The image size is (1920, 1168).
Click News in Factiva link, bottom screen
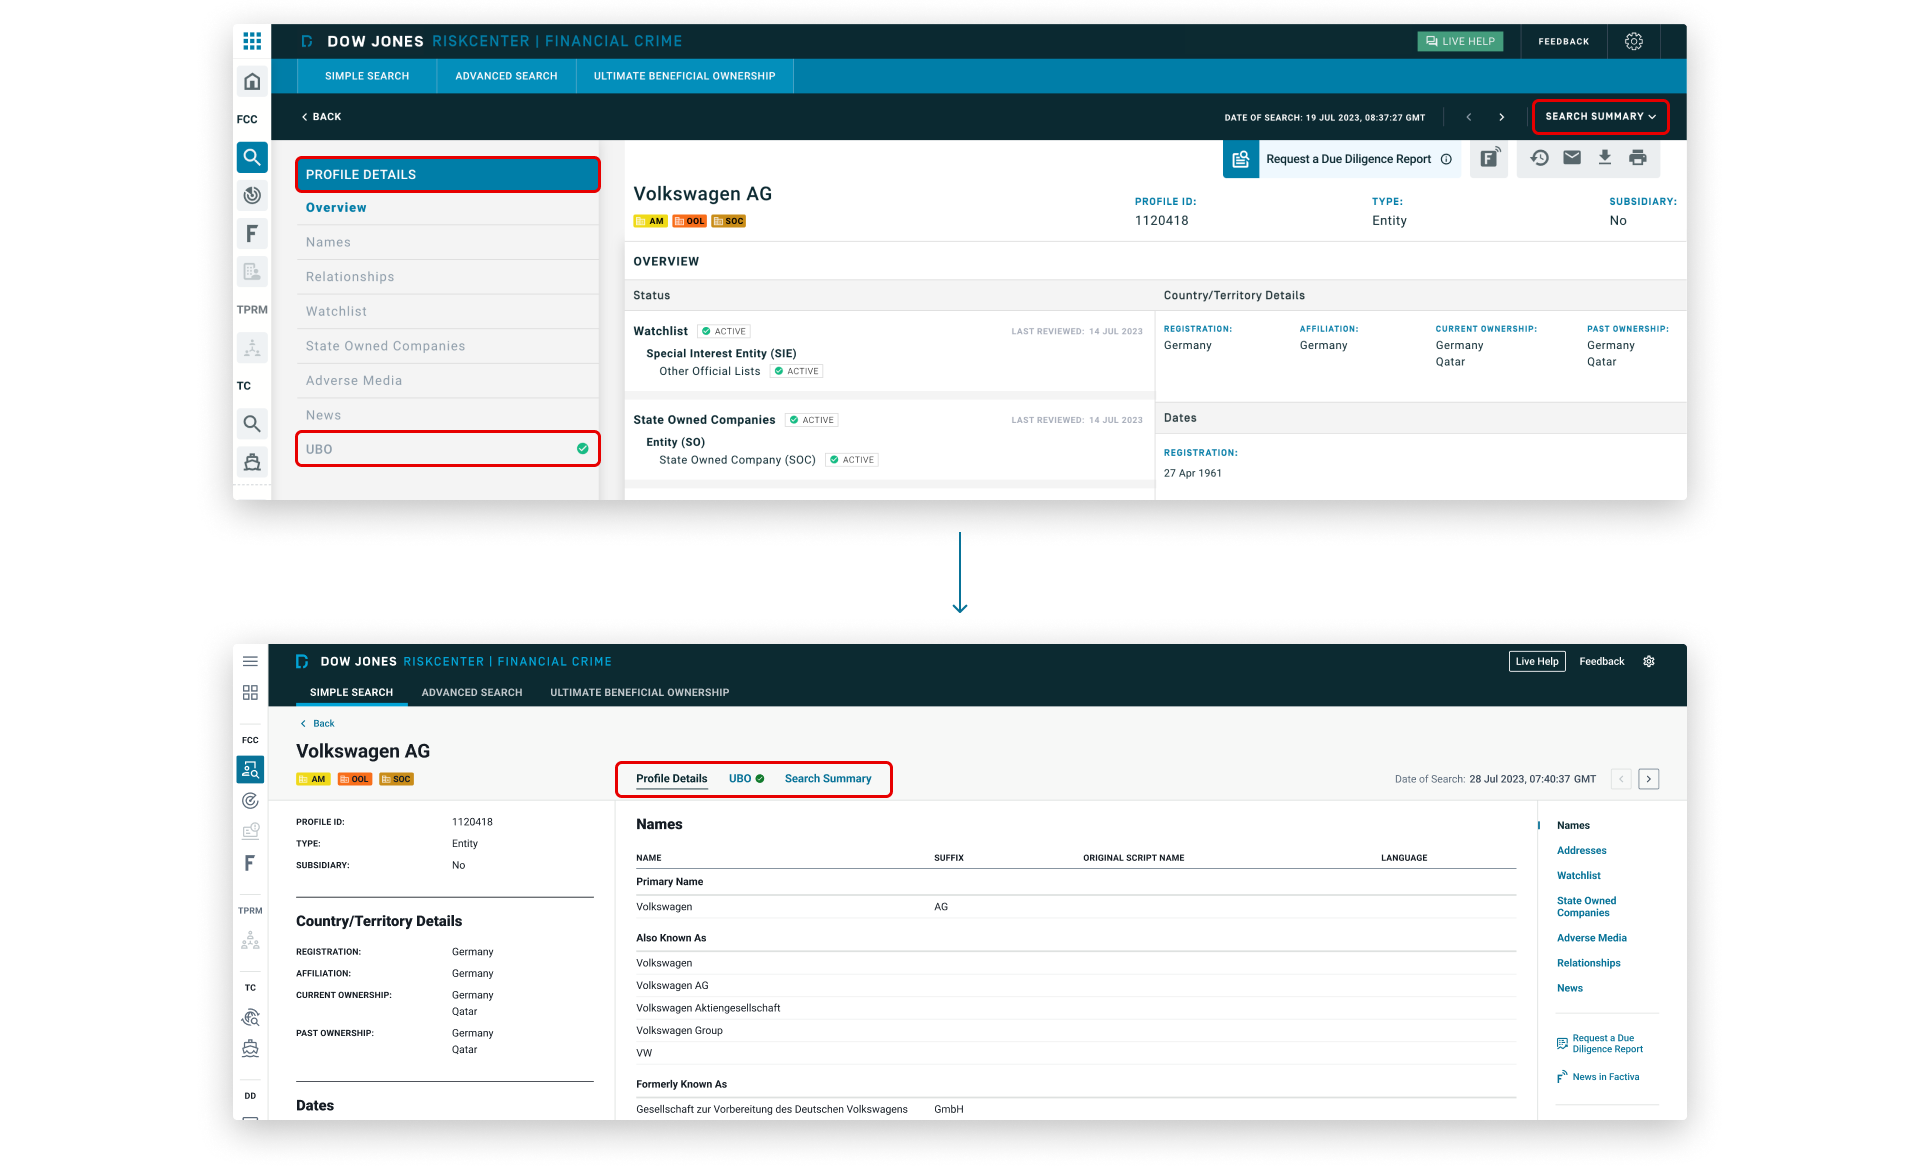[1598, 1077]
